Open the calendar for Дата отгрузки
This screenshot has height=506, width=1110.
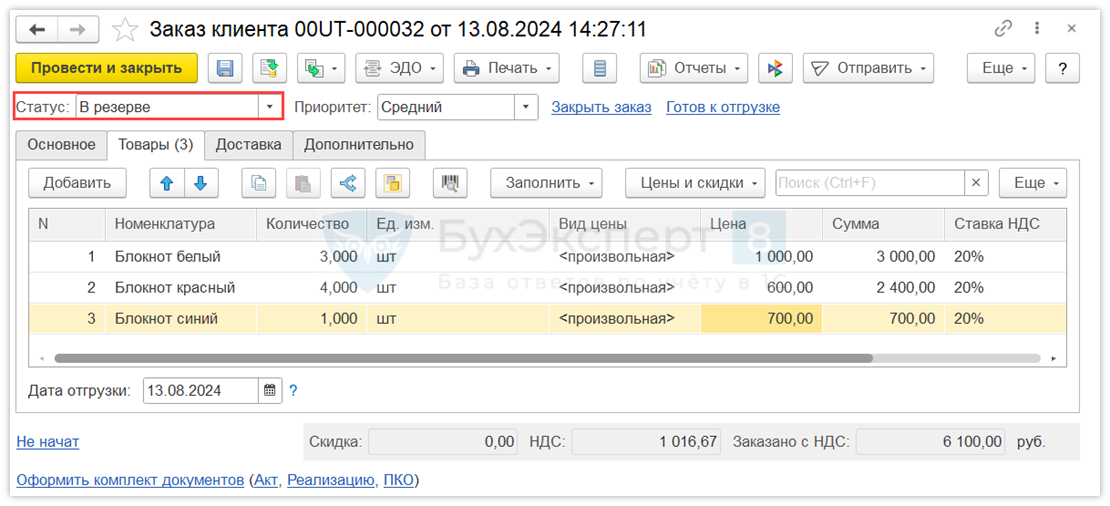pos(270,390)
